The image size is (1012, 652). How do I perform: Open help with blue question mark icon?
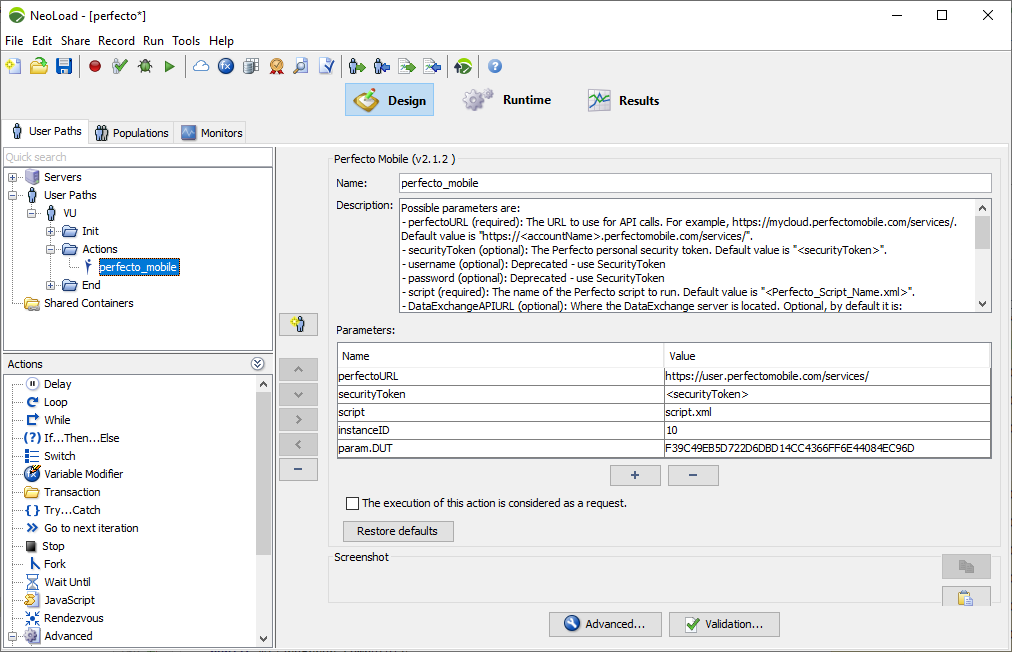[x=495, y=66]
